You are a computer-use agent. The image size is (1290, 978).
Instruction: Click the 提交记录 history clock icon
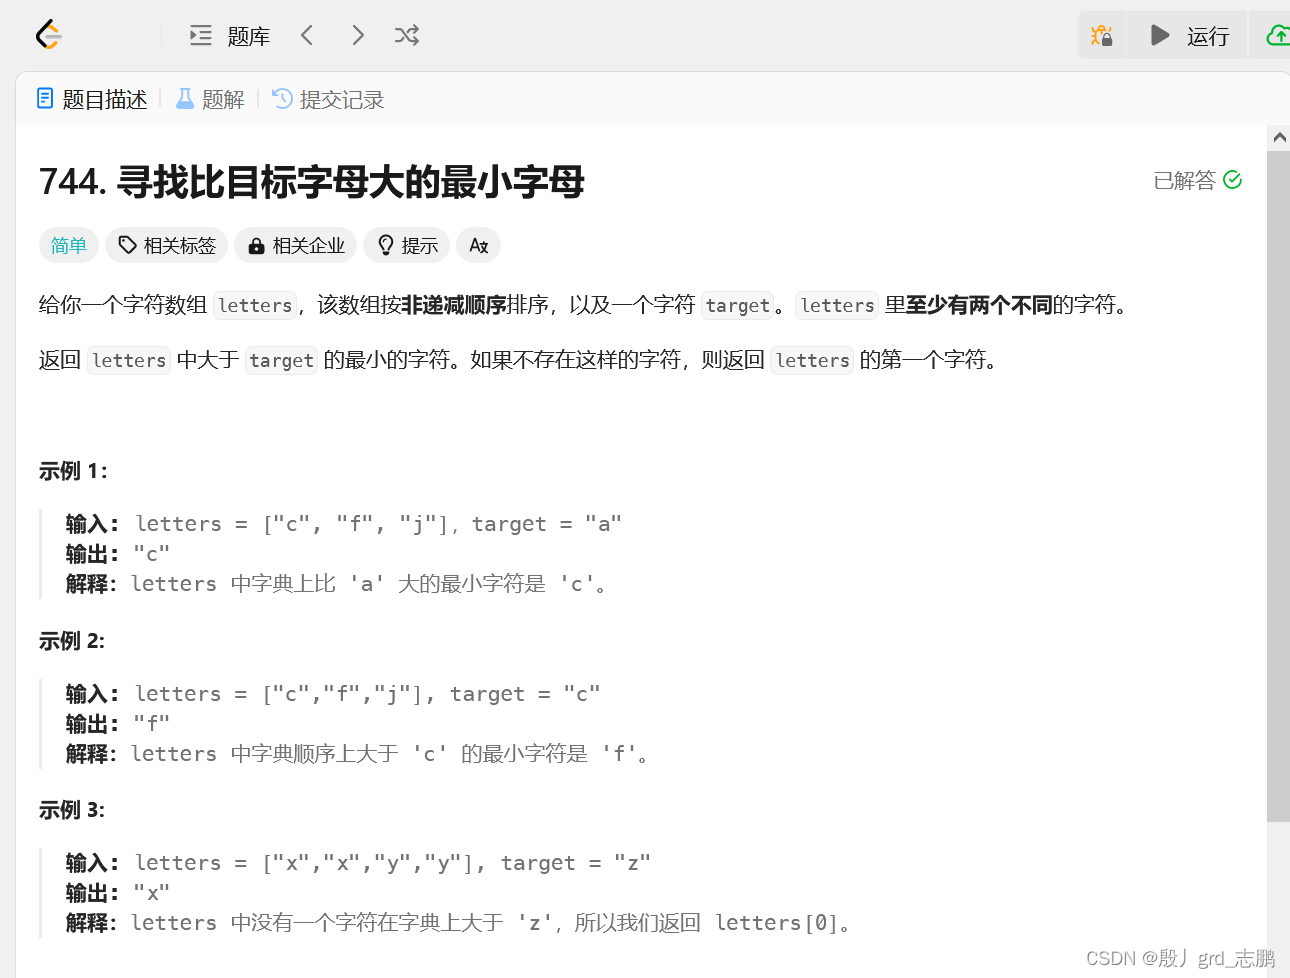pos(283,98)
